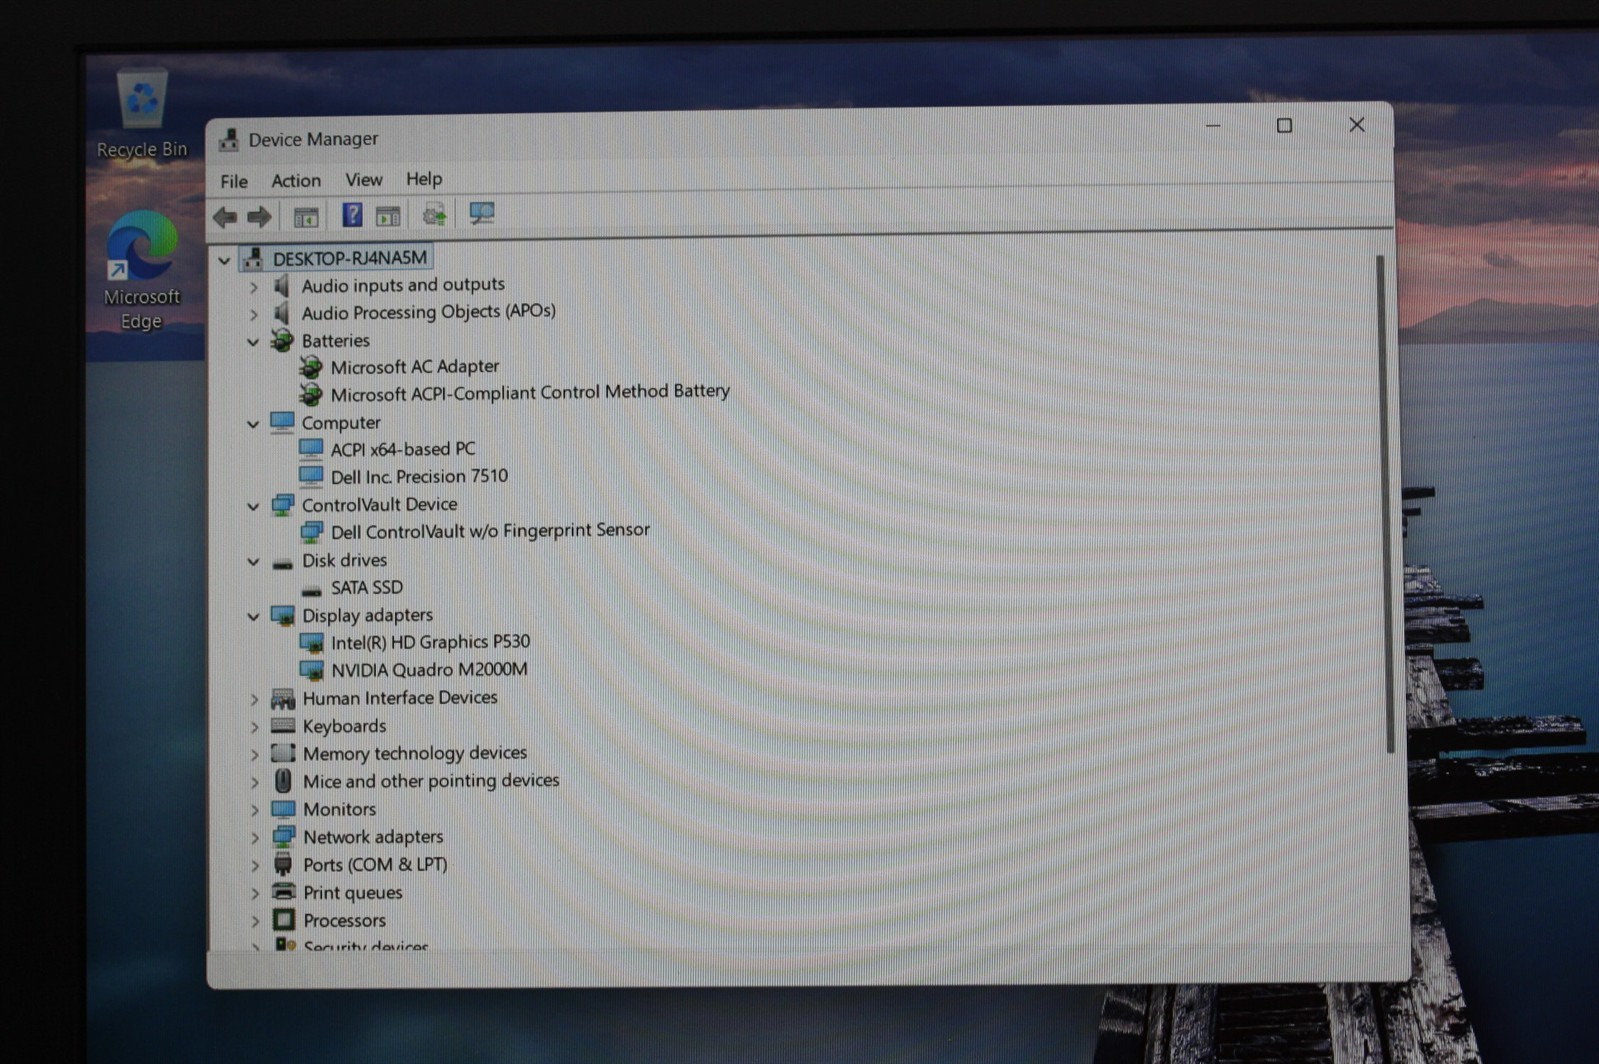1599x1064 pixels.
Task: Select the Memory technology devices label
Action: [x=415, y=753]
